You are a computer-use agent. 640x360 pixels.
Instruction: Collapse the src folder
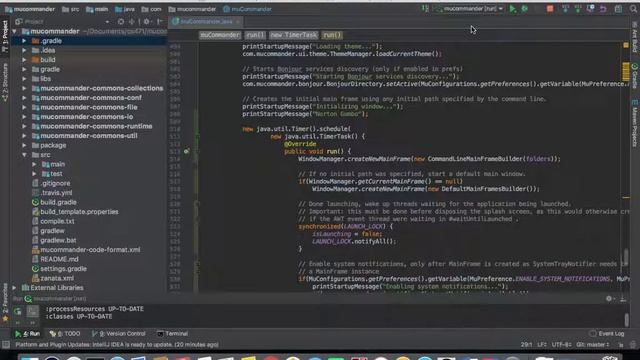[24, 155]
